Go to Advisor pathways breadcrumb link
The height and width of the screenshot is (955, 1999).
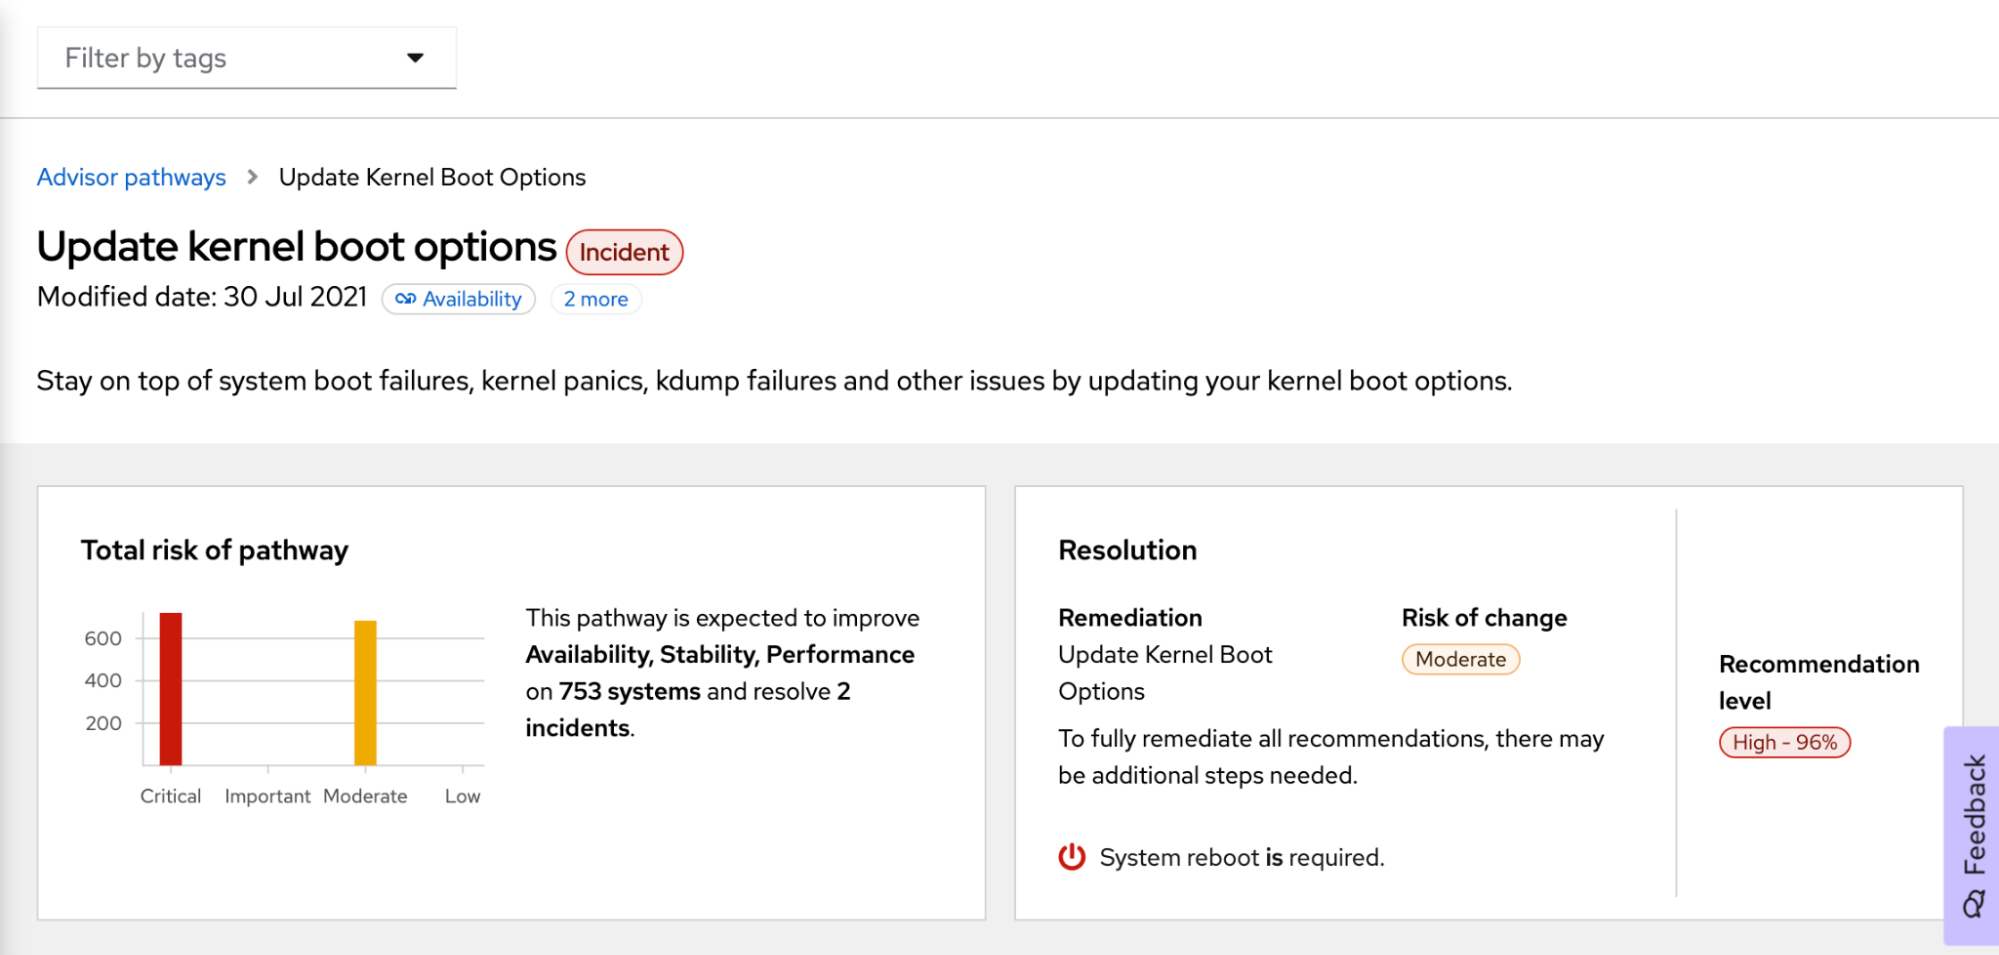point(131,177)
